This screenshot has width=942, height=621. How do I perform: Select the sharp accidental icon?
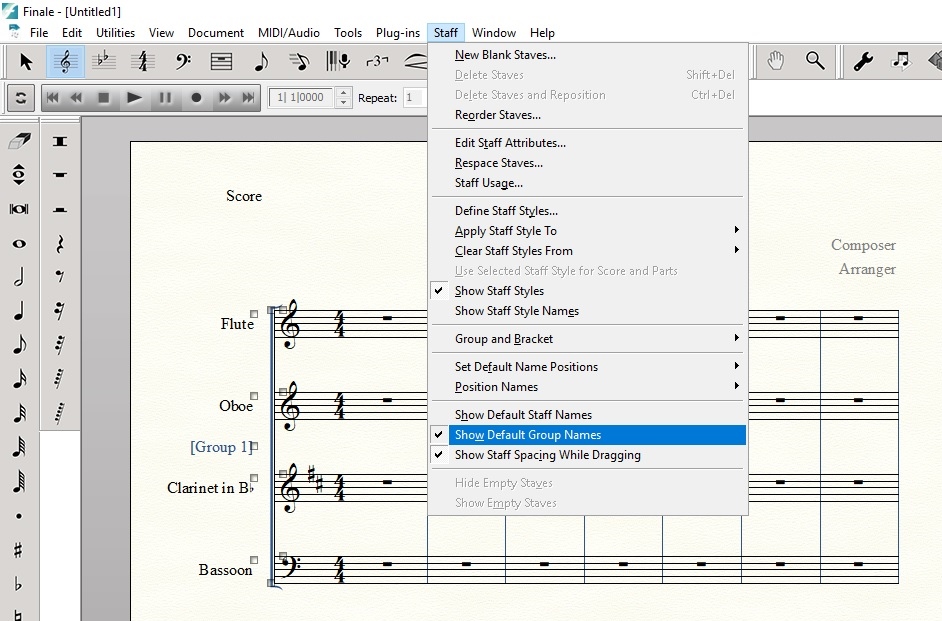pyautogui.click(x=19, y=550)
